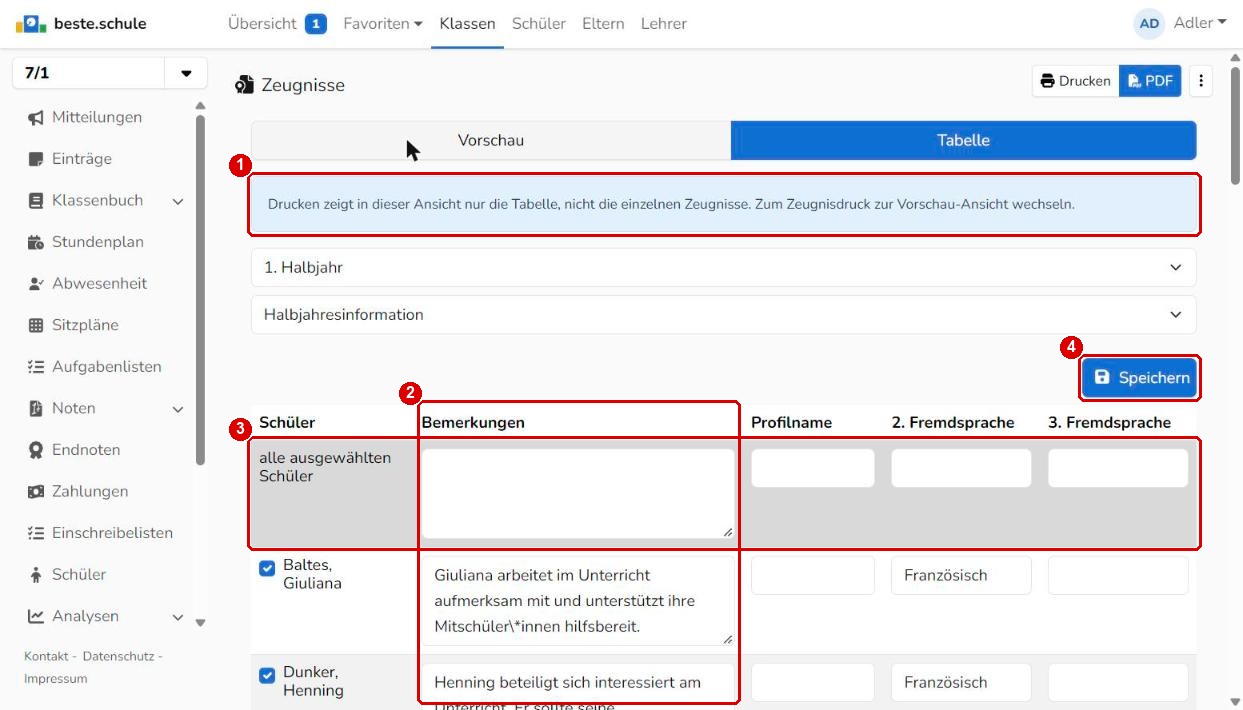
Task: Go to Lehrer in the top navigation
Action: [x=664, y=23]
